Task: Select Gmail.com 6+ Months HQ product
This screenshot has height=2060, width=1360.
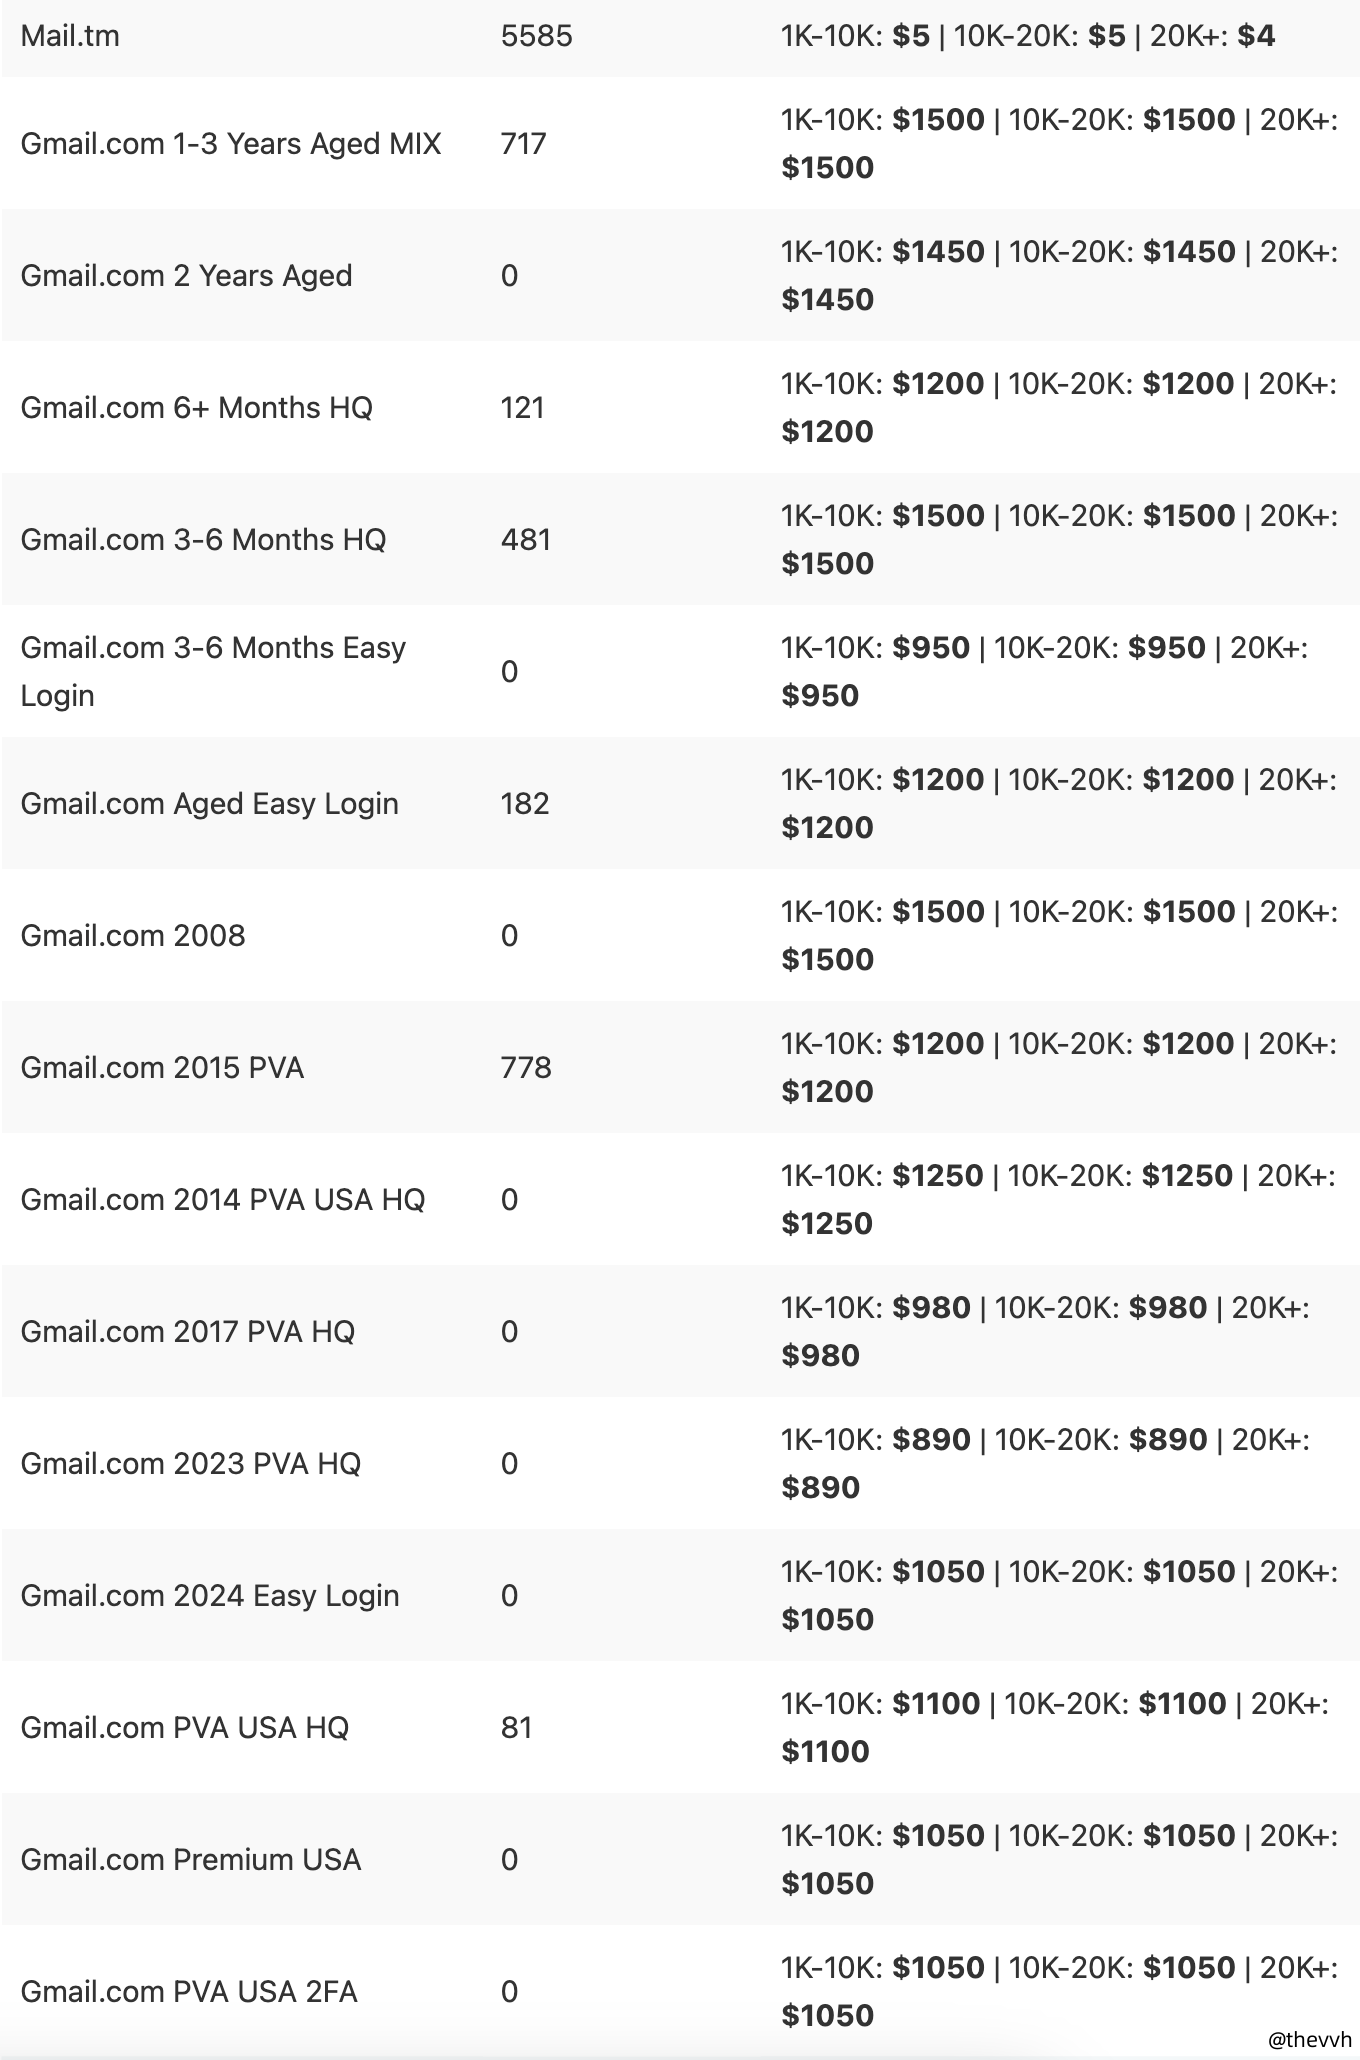Action: 196,408
